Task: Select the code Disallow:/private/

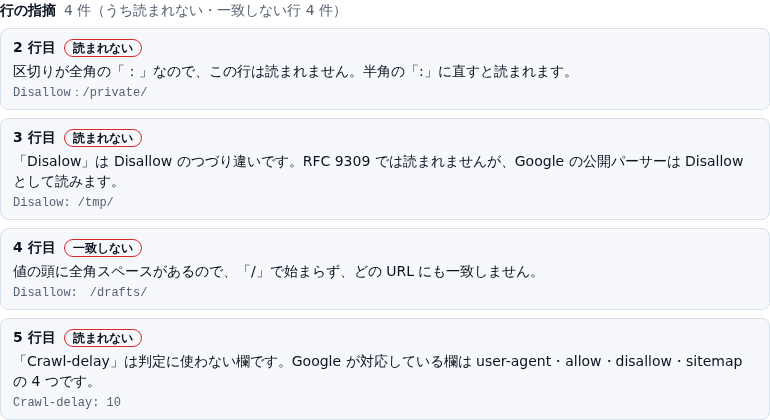Action: tap(80, 92)
